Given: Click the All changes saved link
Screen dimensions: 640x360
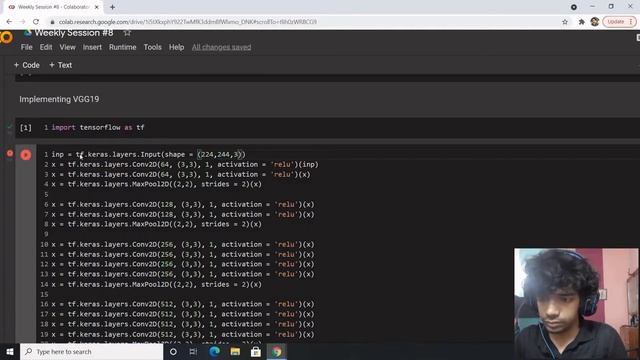Looking at the screenshot, I should click(x=221, y=47).
